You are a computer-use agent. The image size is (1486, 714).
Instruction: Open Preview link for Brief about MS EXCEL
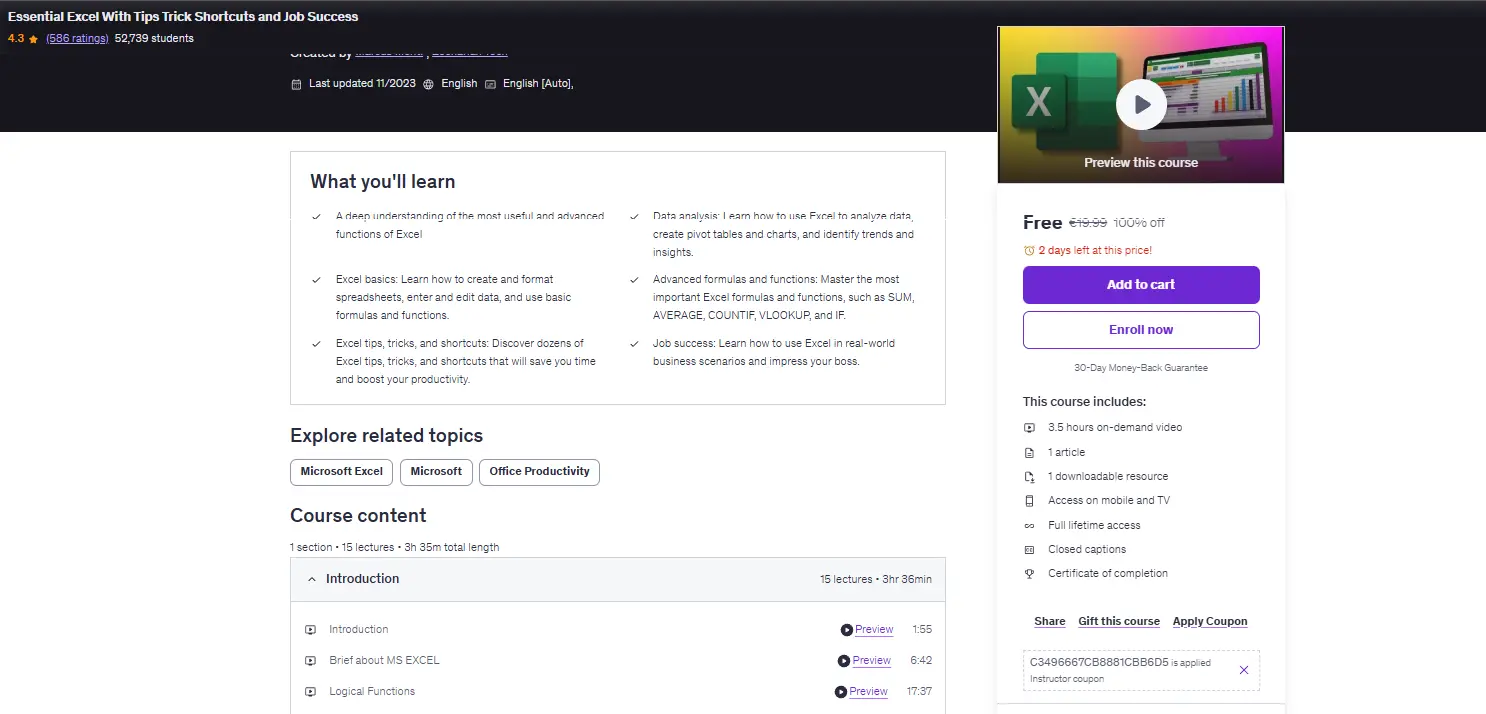click(x=872, y=661)
